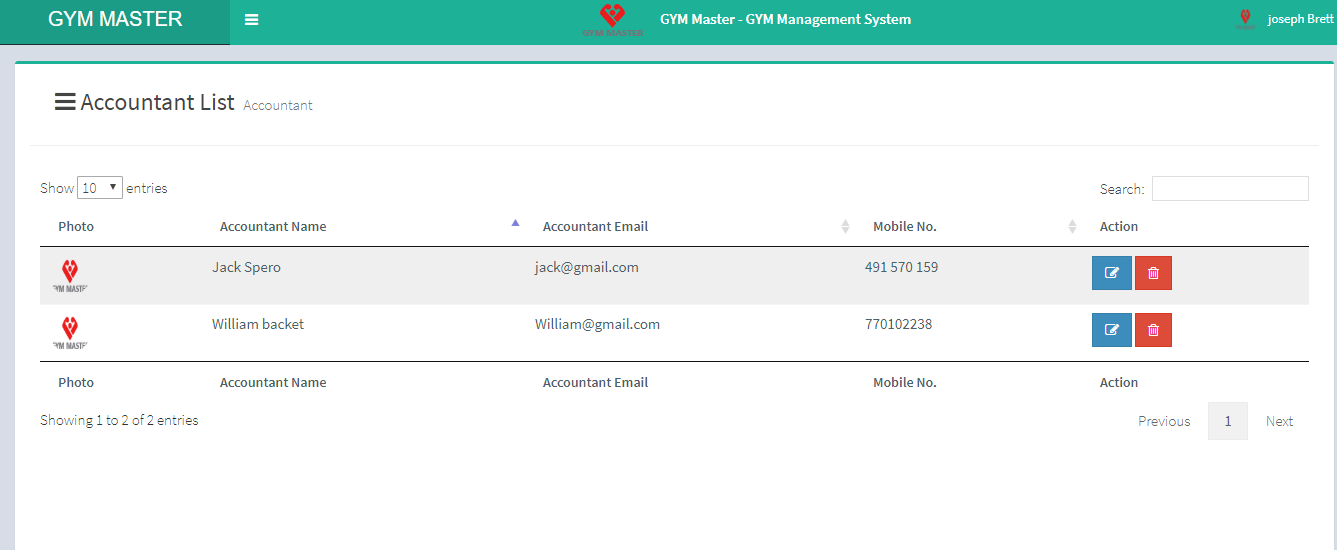This screenshot has height=550, width=1337.
Task: Delete William backet's accountant record
Action: coord(1153,330)
